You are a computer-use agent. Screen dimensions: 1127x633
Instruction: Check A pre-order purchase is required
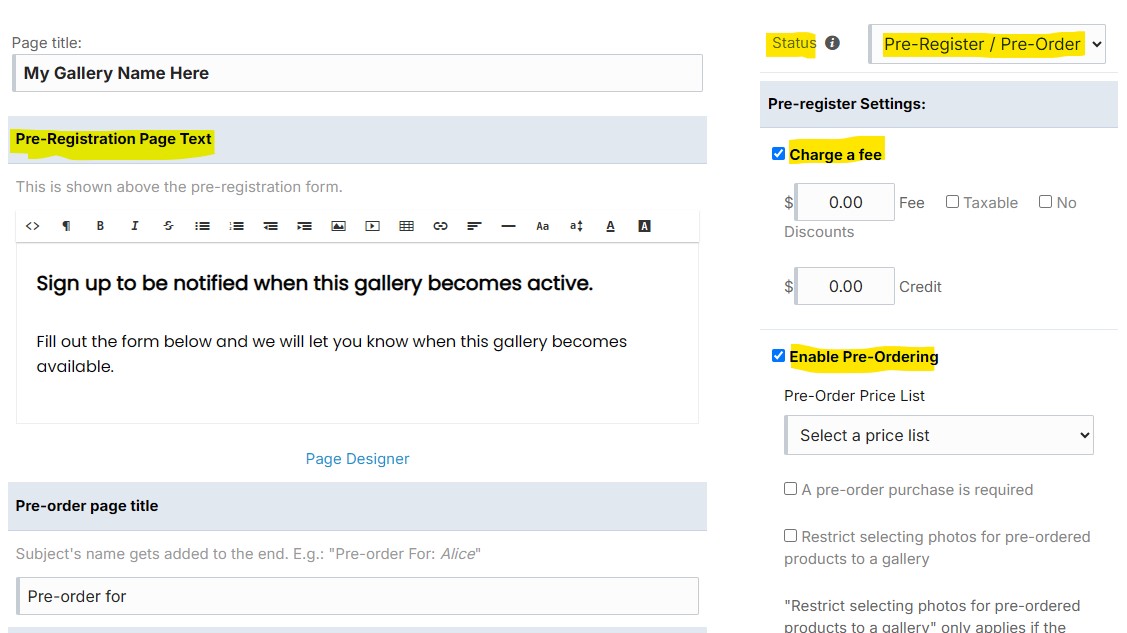click(791, 489)
